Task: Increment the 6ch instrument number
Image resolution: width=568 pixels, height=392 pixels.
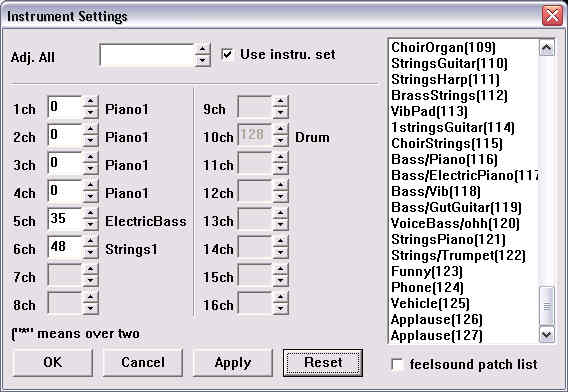Action: 90,241
